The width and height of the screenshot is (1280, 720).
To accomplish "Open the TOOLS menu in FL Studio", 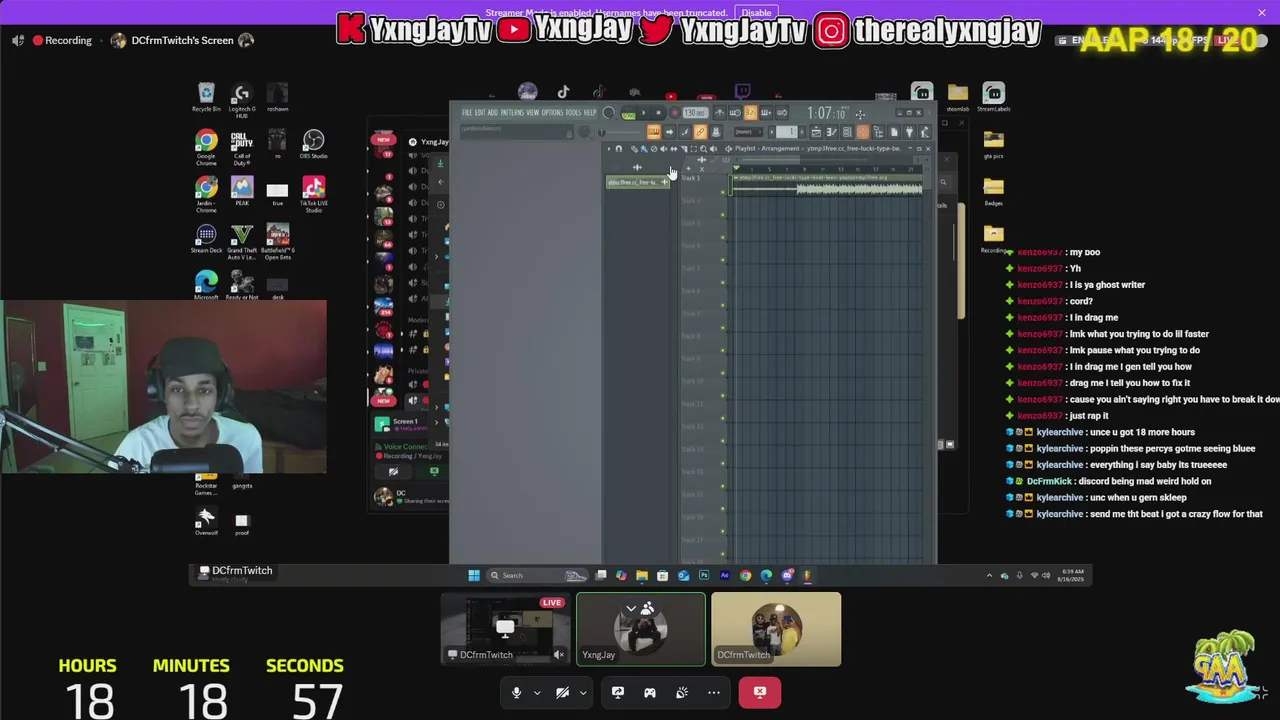I will point(573,113).
